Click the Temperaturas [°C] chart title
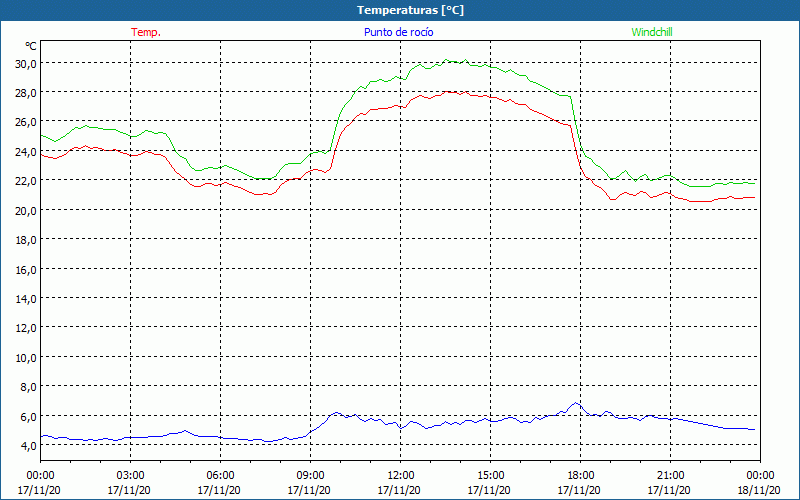The image size is (800, 500). (410, 10)
